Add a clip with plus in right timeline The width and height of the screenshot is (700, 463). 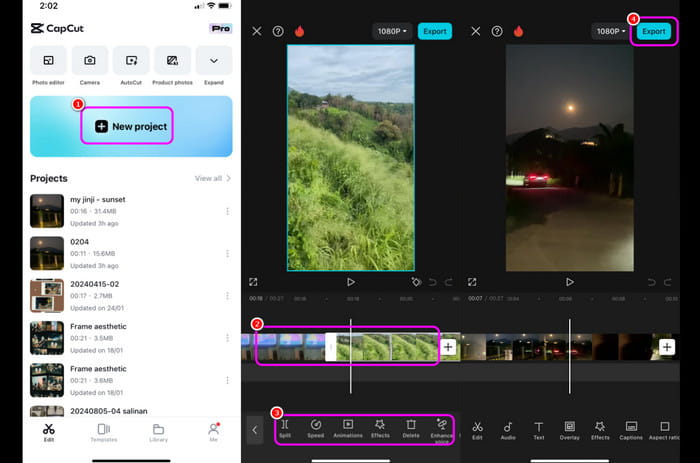pyautogui.click(x=667, y=347)
